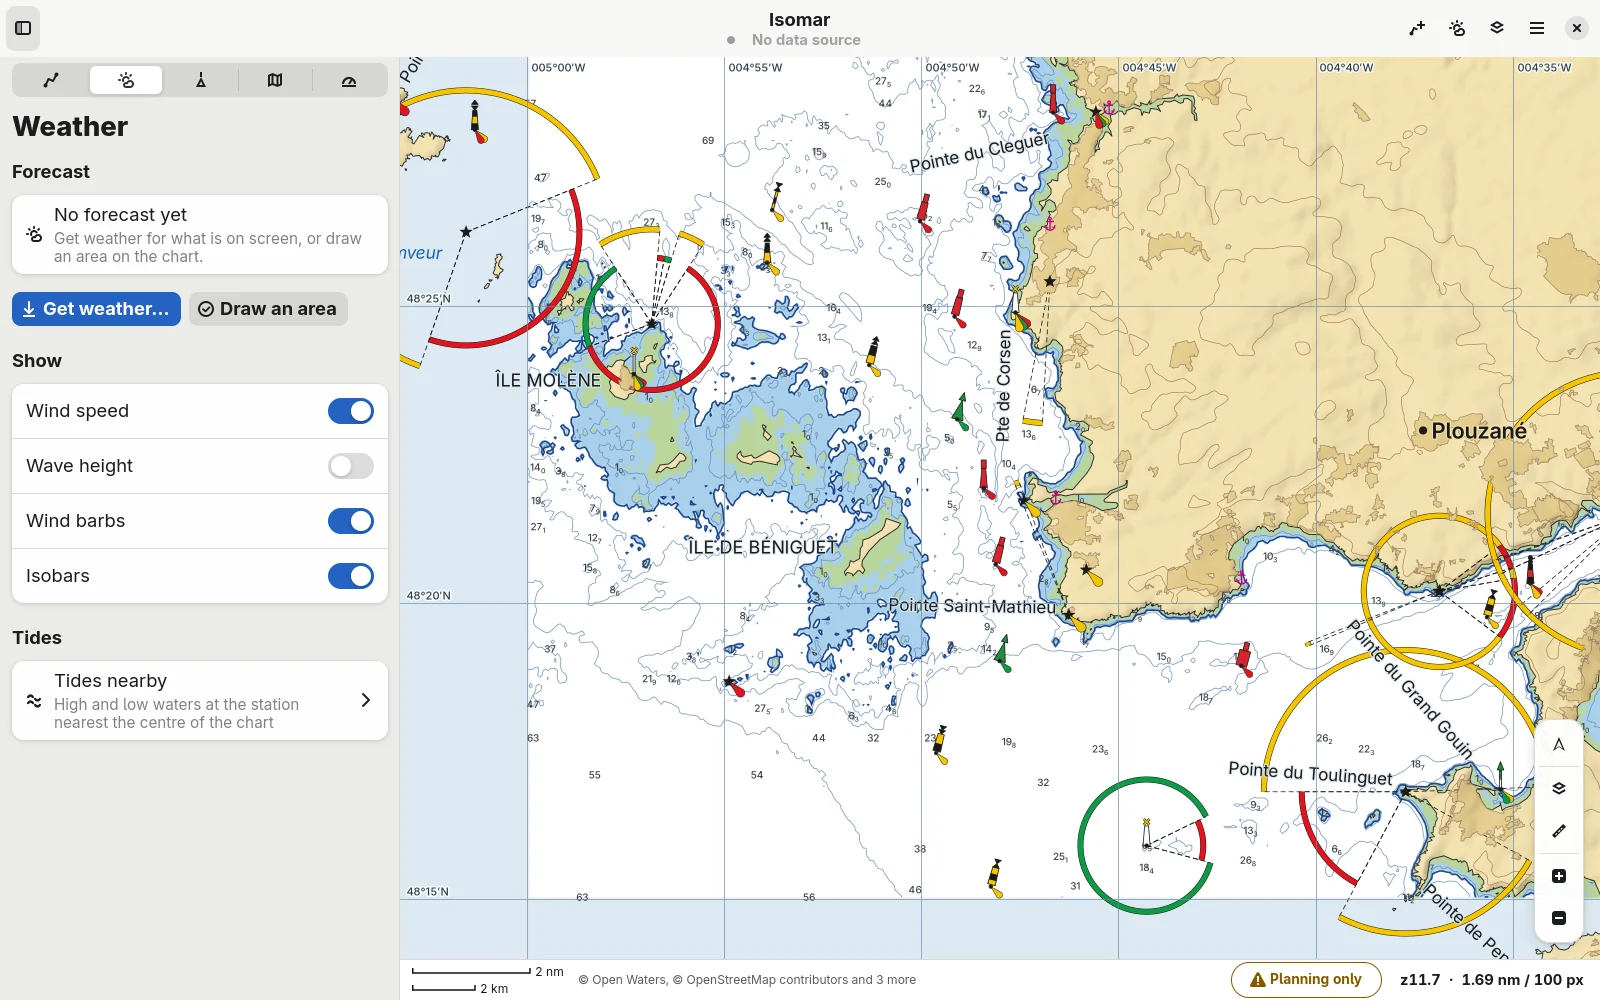Viewport: 1600px width, 1000px height.
Task: Disable the Wind speed switch
Action: 351,411
